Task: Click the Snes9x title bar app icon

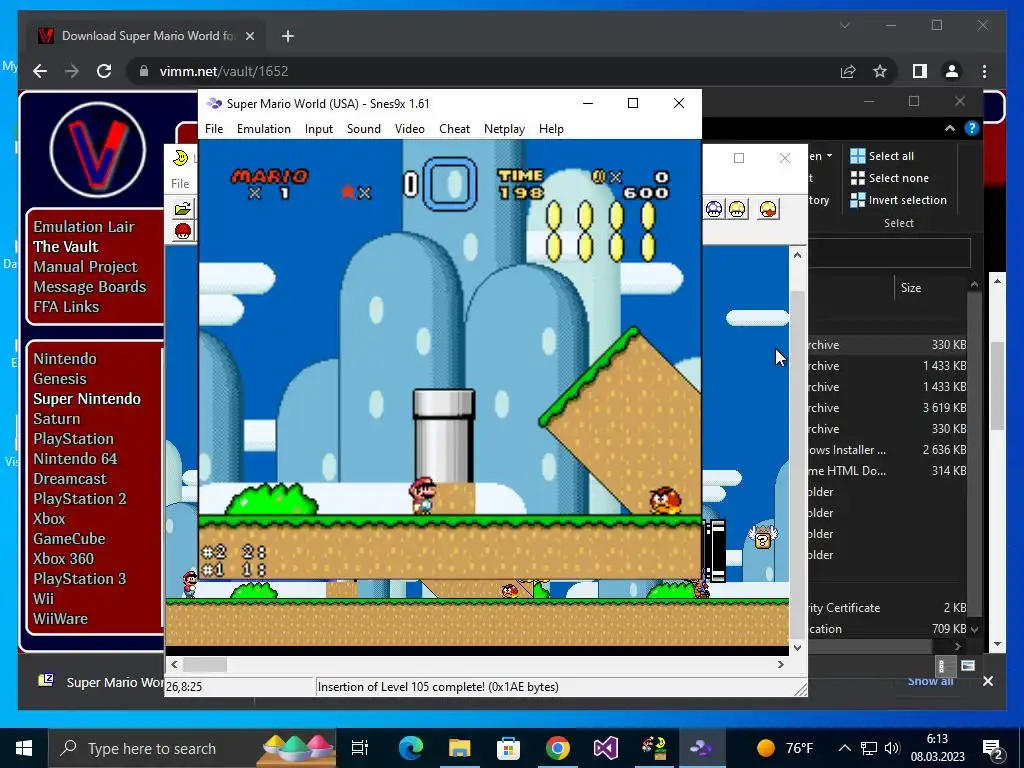Action: [x=214, y=103]
